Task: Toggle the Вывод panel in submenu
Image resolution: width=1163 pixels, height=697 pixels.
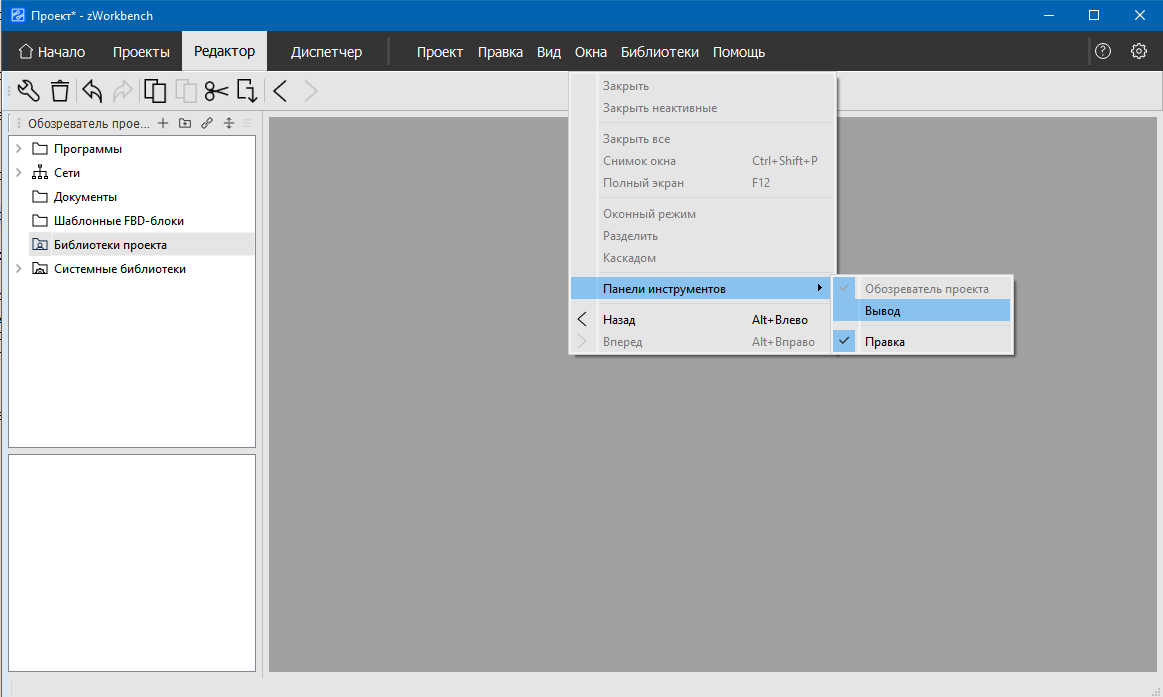Action: pos(882,311)
